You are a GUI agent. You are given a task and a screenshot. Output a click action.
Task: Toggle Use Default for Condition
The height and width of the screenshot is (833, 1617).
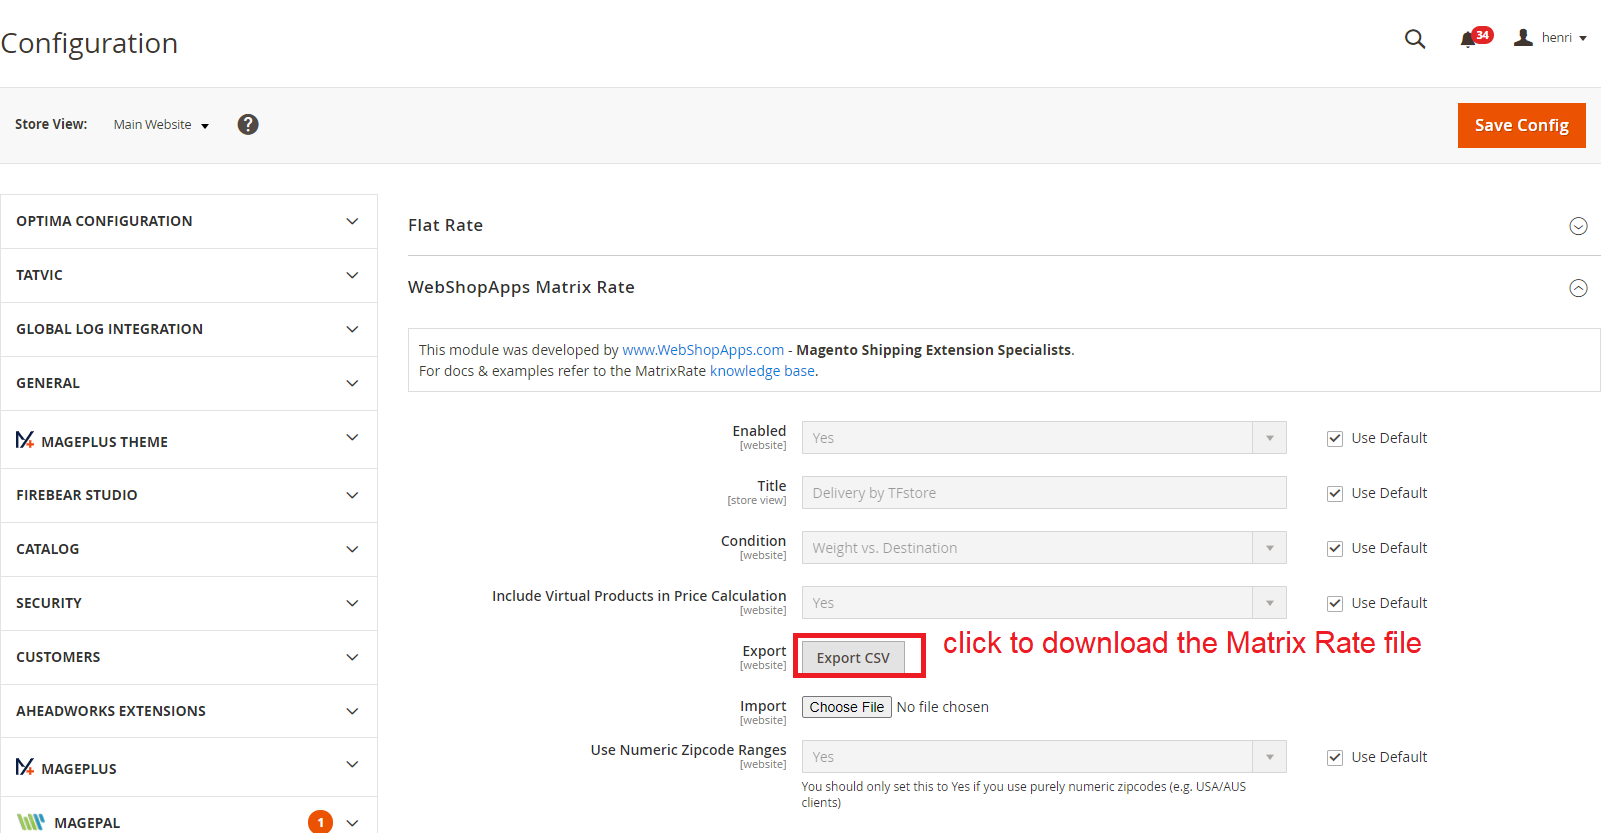tap(1334, 548)
